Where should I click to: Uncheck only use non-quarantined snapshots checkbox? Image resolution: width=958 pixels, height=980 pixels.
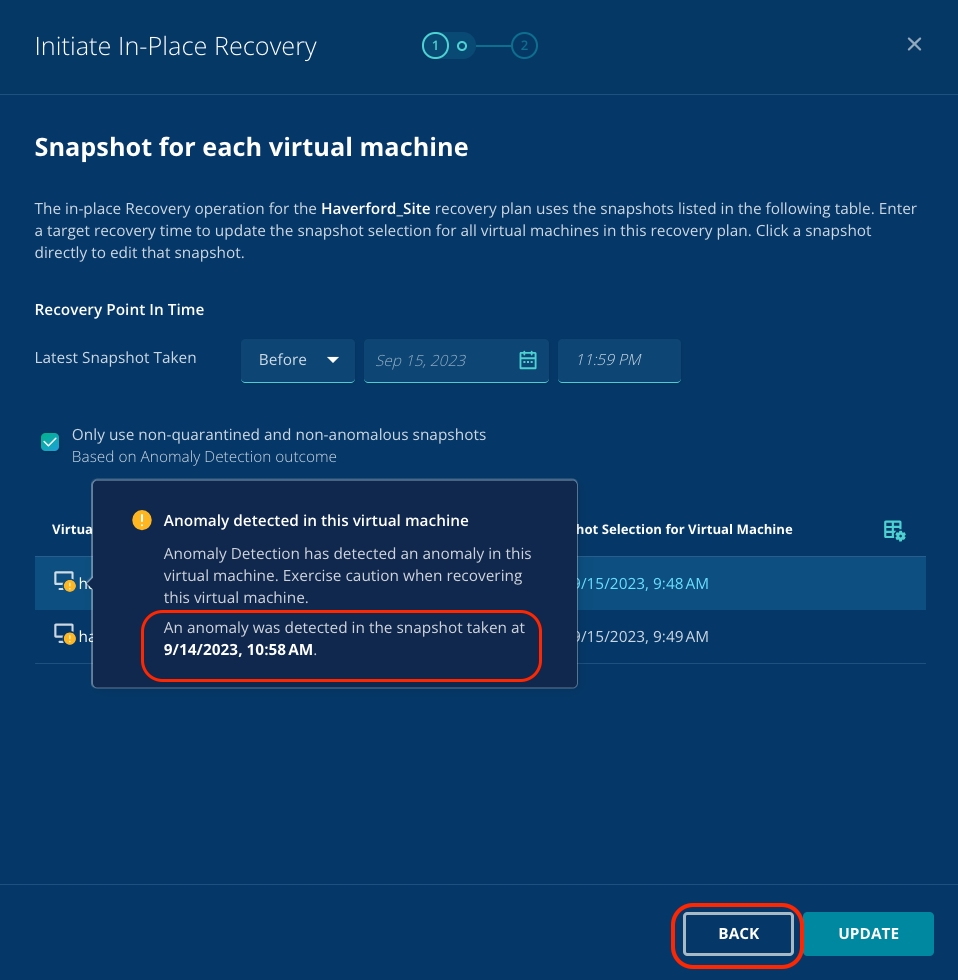tap(50, 442)
